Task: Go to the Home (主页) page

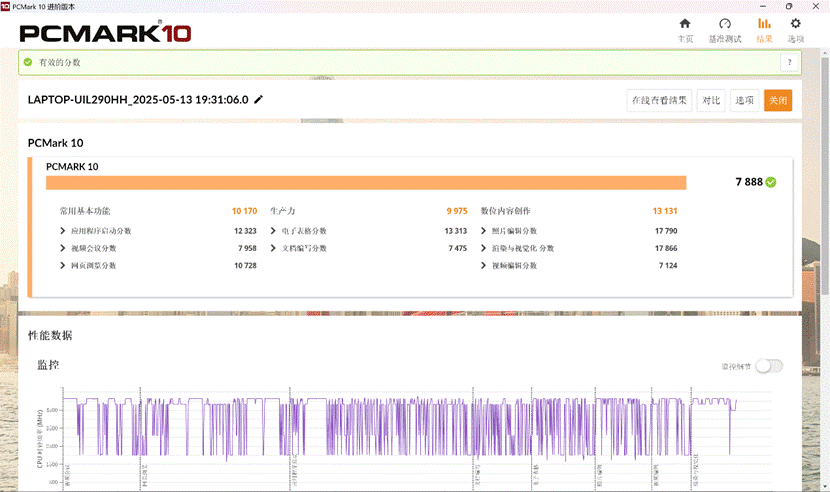Action: [685, 31]
